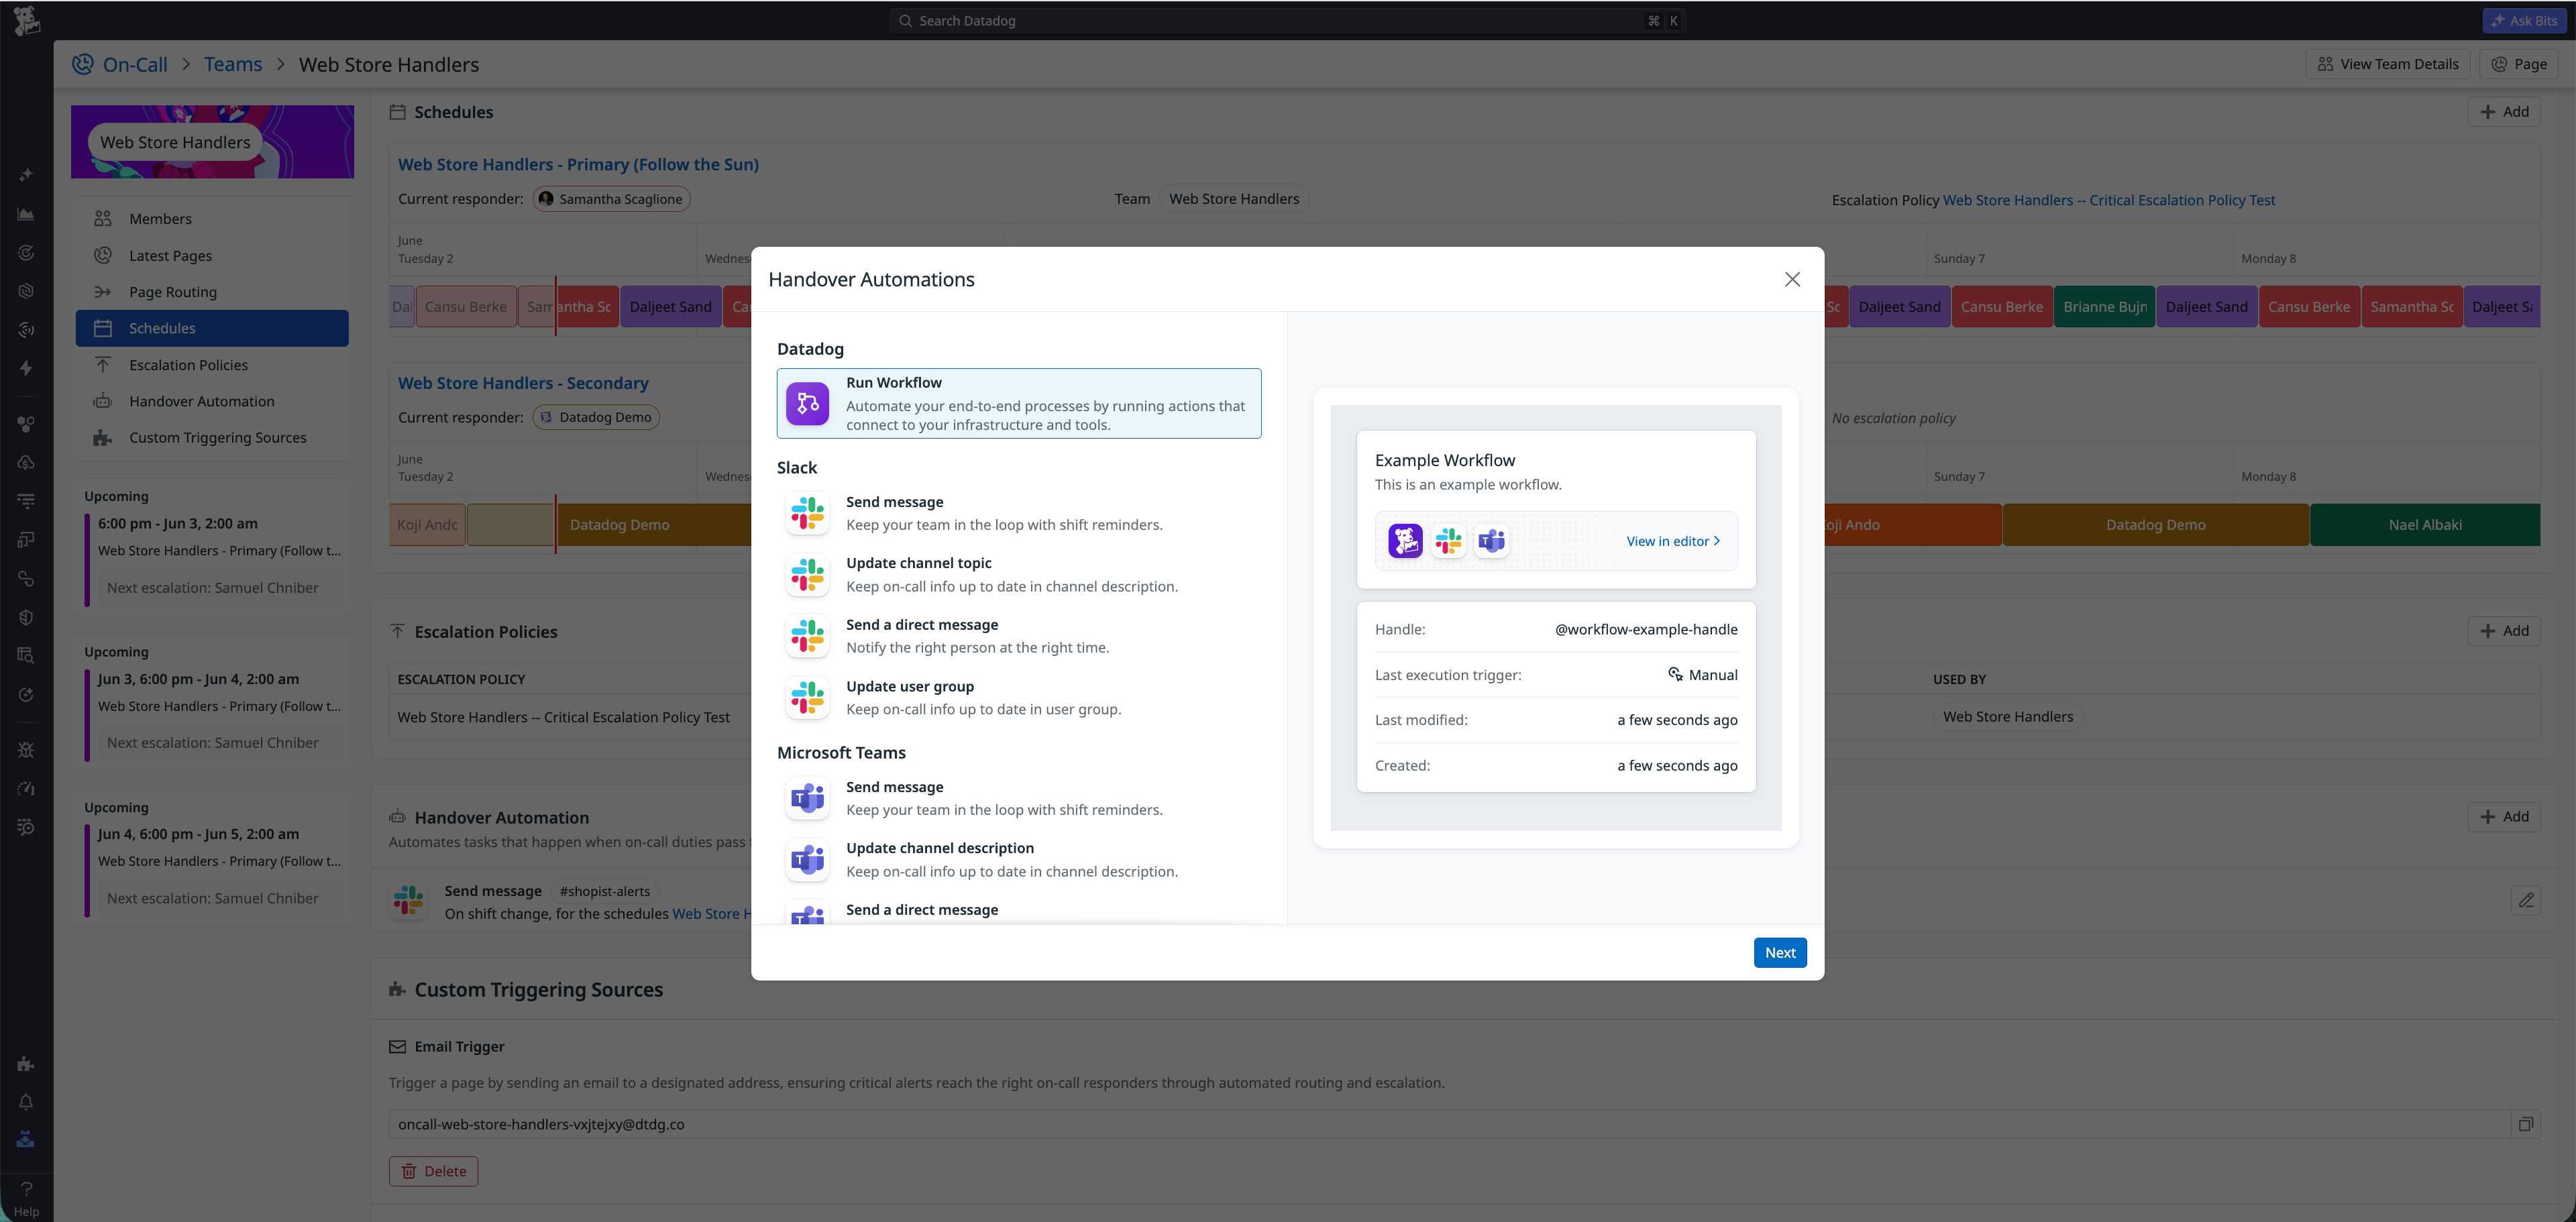Click the oncall email address field

[x=1449, y=1124]
